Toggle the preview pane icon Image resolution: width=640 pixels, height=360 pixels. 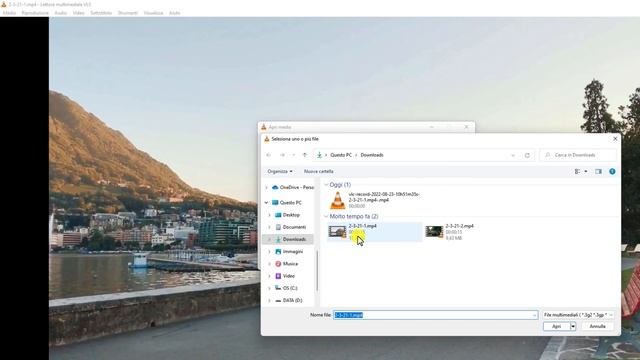point(598,171)
